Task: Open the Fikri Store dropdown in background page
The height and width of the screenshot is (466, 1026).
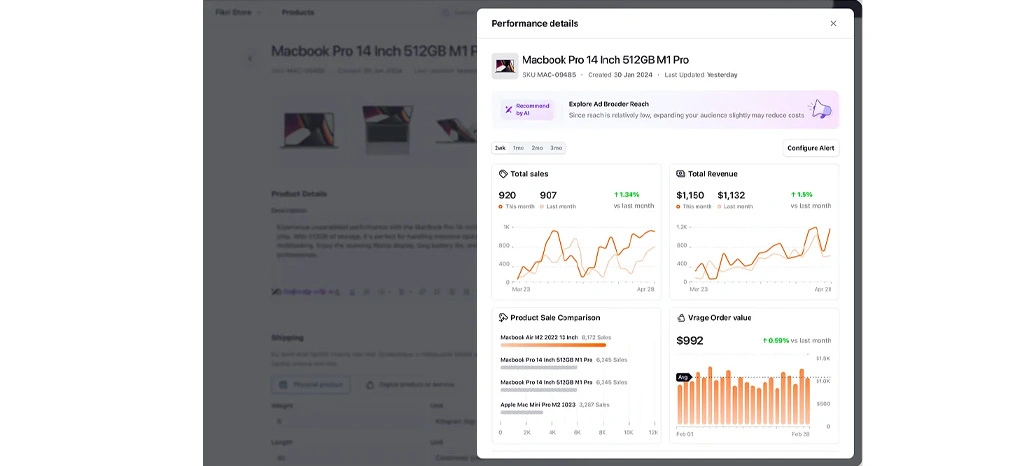Action: 238,12
